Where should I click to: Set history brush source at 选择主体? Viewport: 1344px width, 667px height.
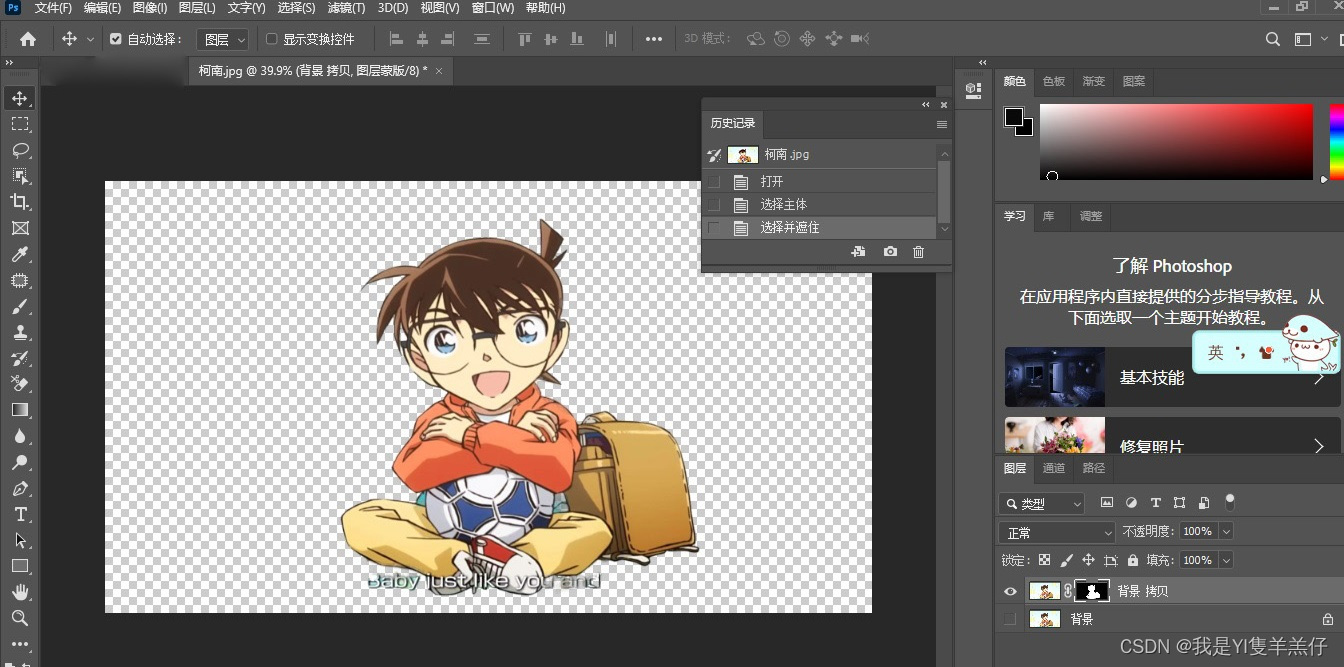click(713, 204)
